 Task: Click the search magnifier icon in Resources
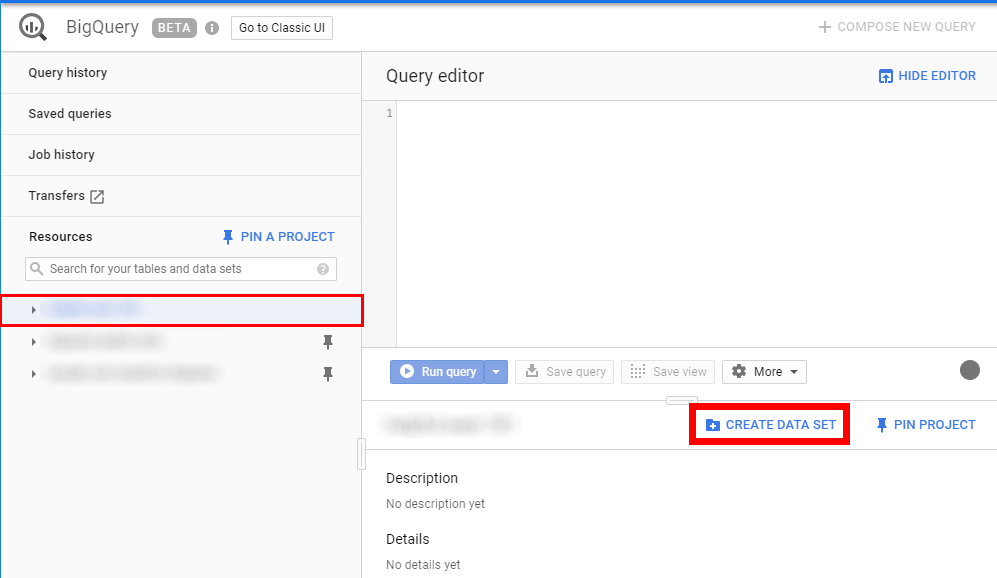[x=37, y=268]
